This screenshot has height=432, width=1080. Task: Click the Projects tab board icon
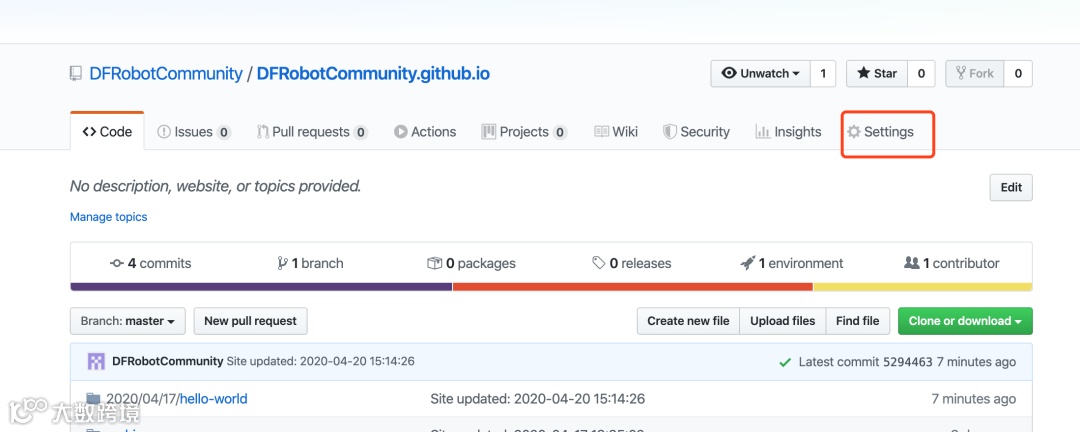coord(488,132)
